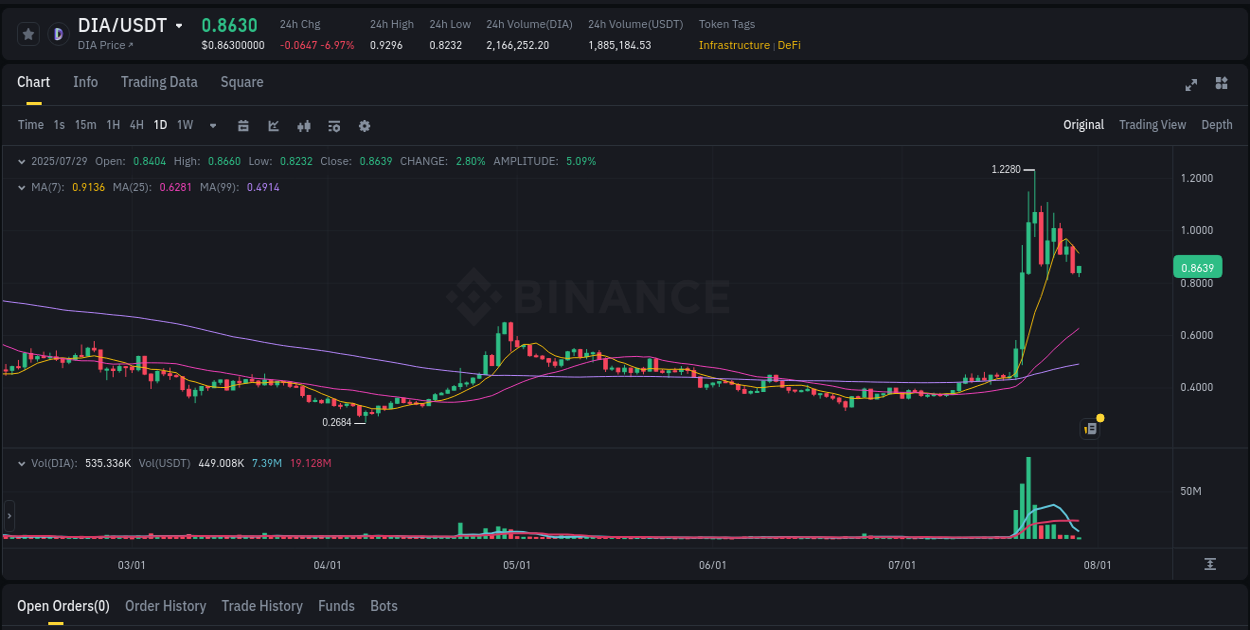Open the calendar date range icon
The width and height of the screenshot is (1250, 630).
[x=243, y=125]
